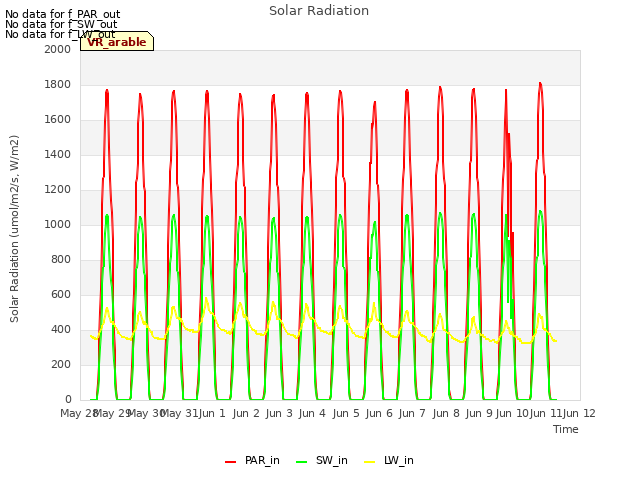Click the 'No data for f_SW_out' message
640x480 pixels.
[61, 24]
